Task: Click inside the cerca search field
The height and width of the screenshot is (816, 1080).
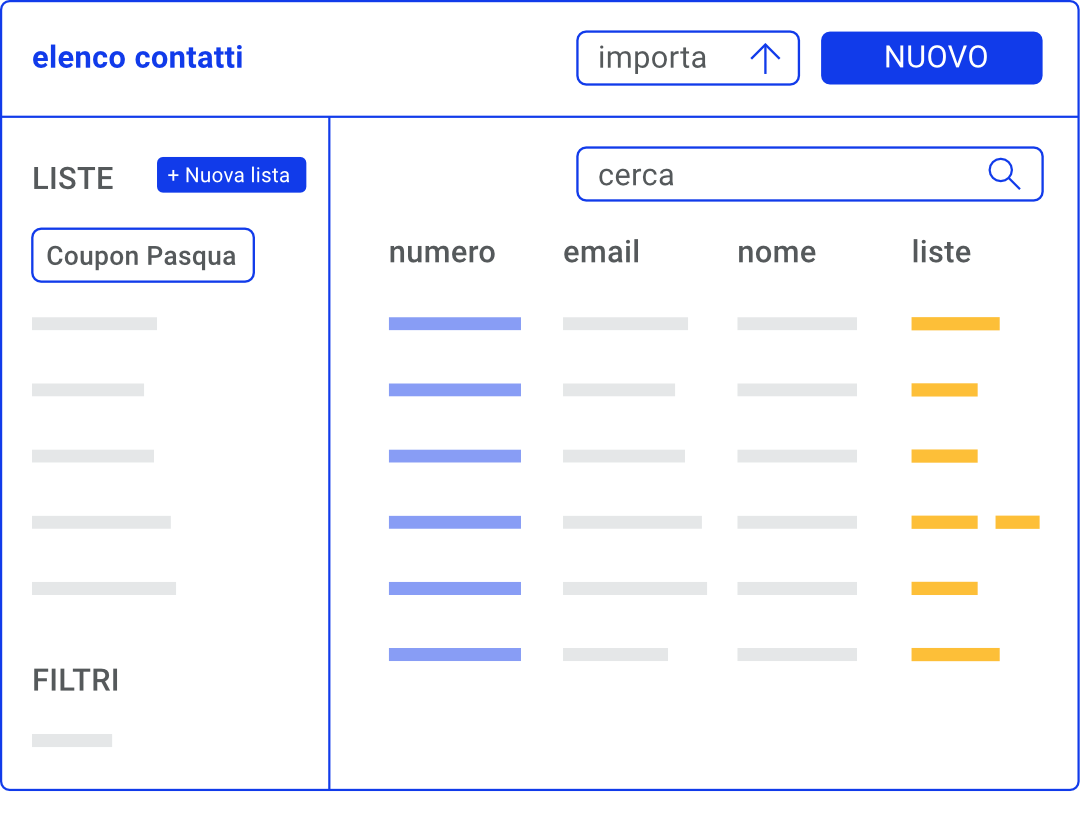Action: click(x=780, y=174)
